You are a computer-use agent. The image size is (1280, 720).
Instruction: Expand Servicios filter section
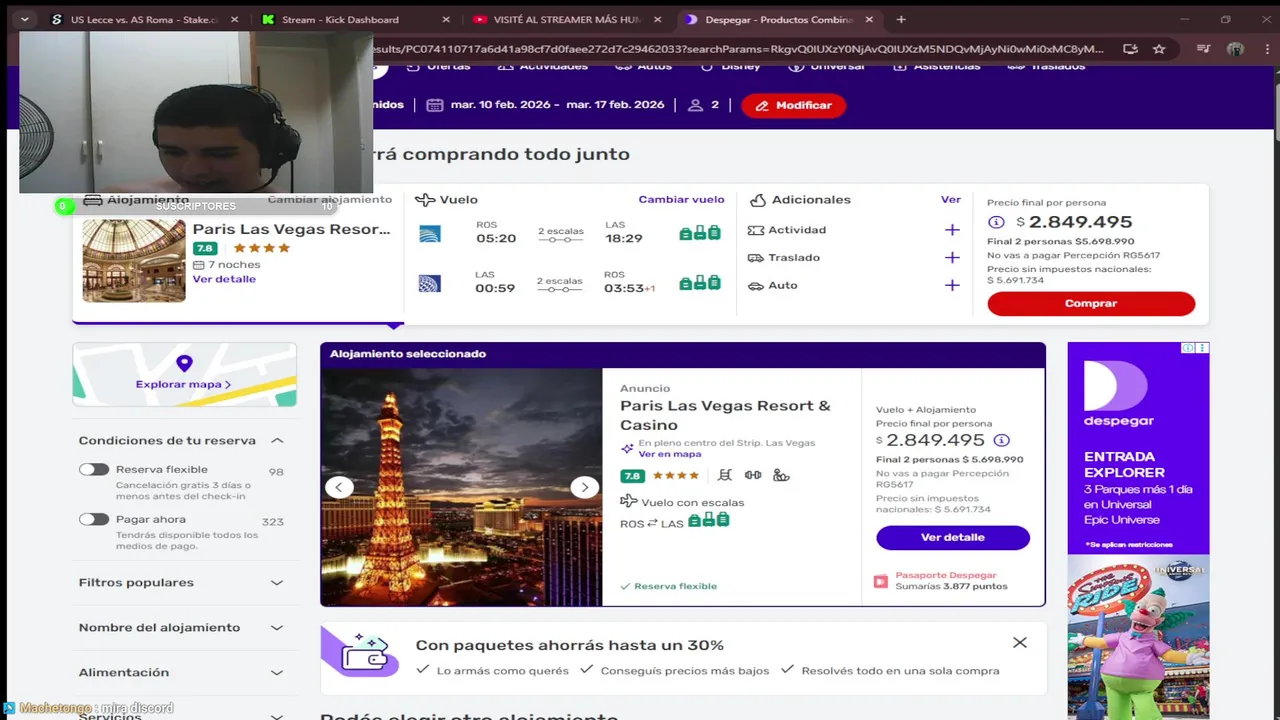coord(277,716)
